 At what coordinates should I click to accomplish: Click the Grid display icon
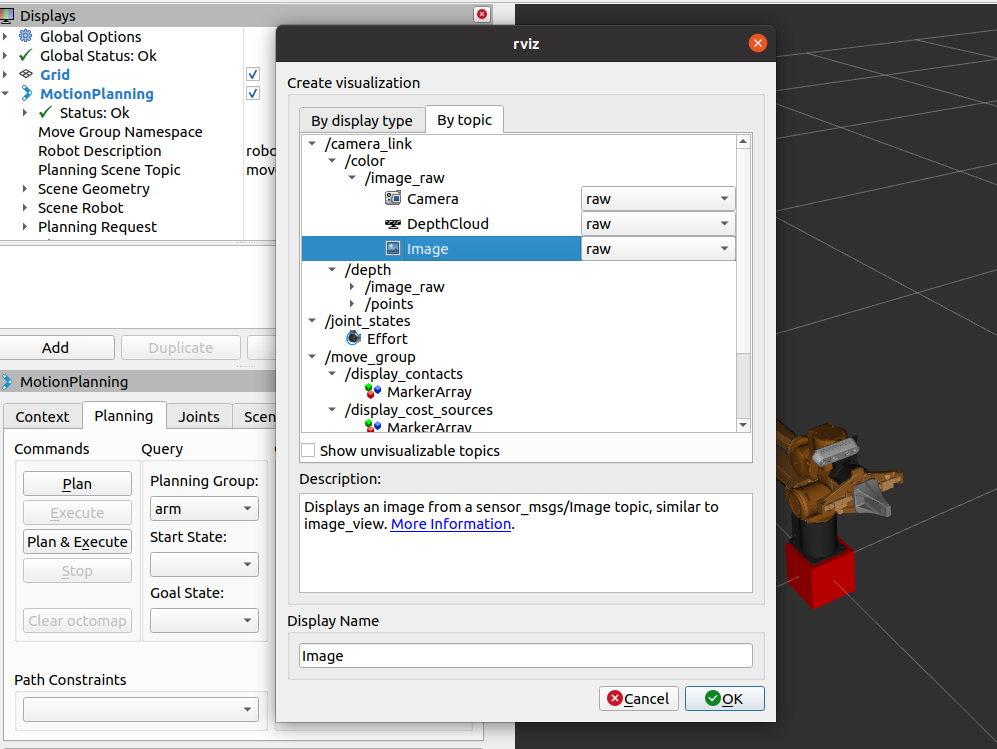pyautogui.click(x=25, y=74)
